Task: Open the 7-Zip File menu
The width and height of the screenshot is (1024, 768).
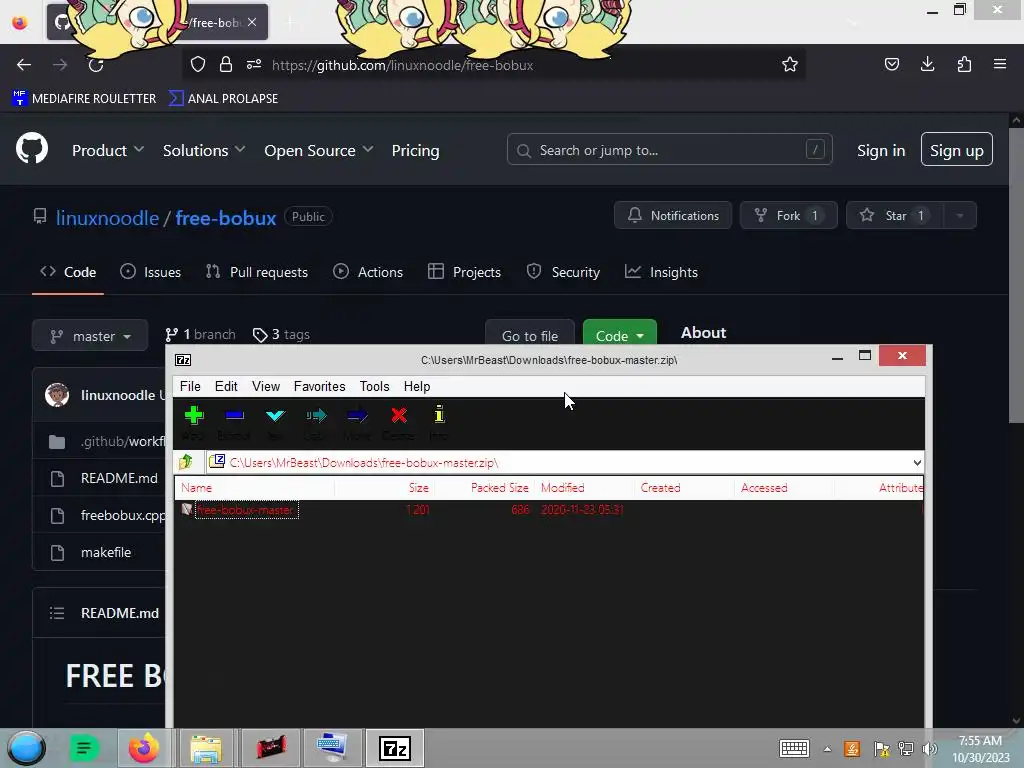Action: [190, 387]
